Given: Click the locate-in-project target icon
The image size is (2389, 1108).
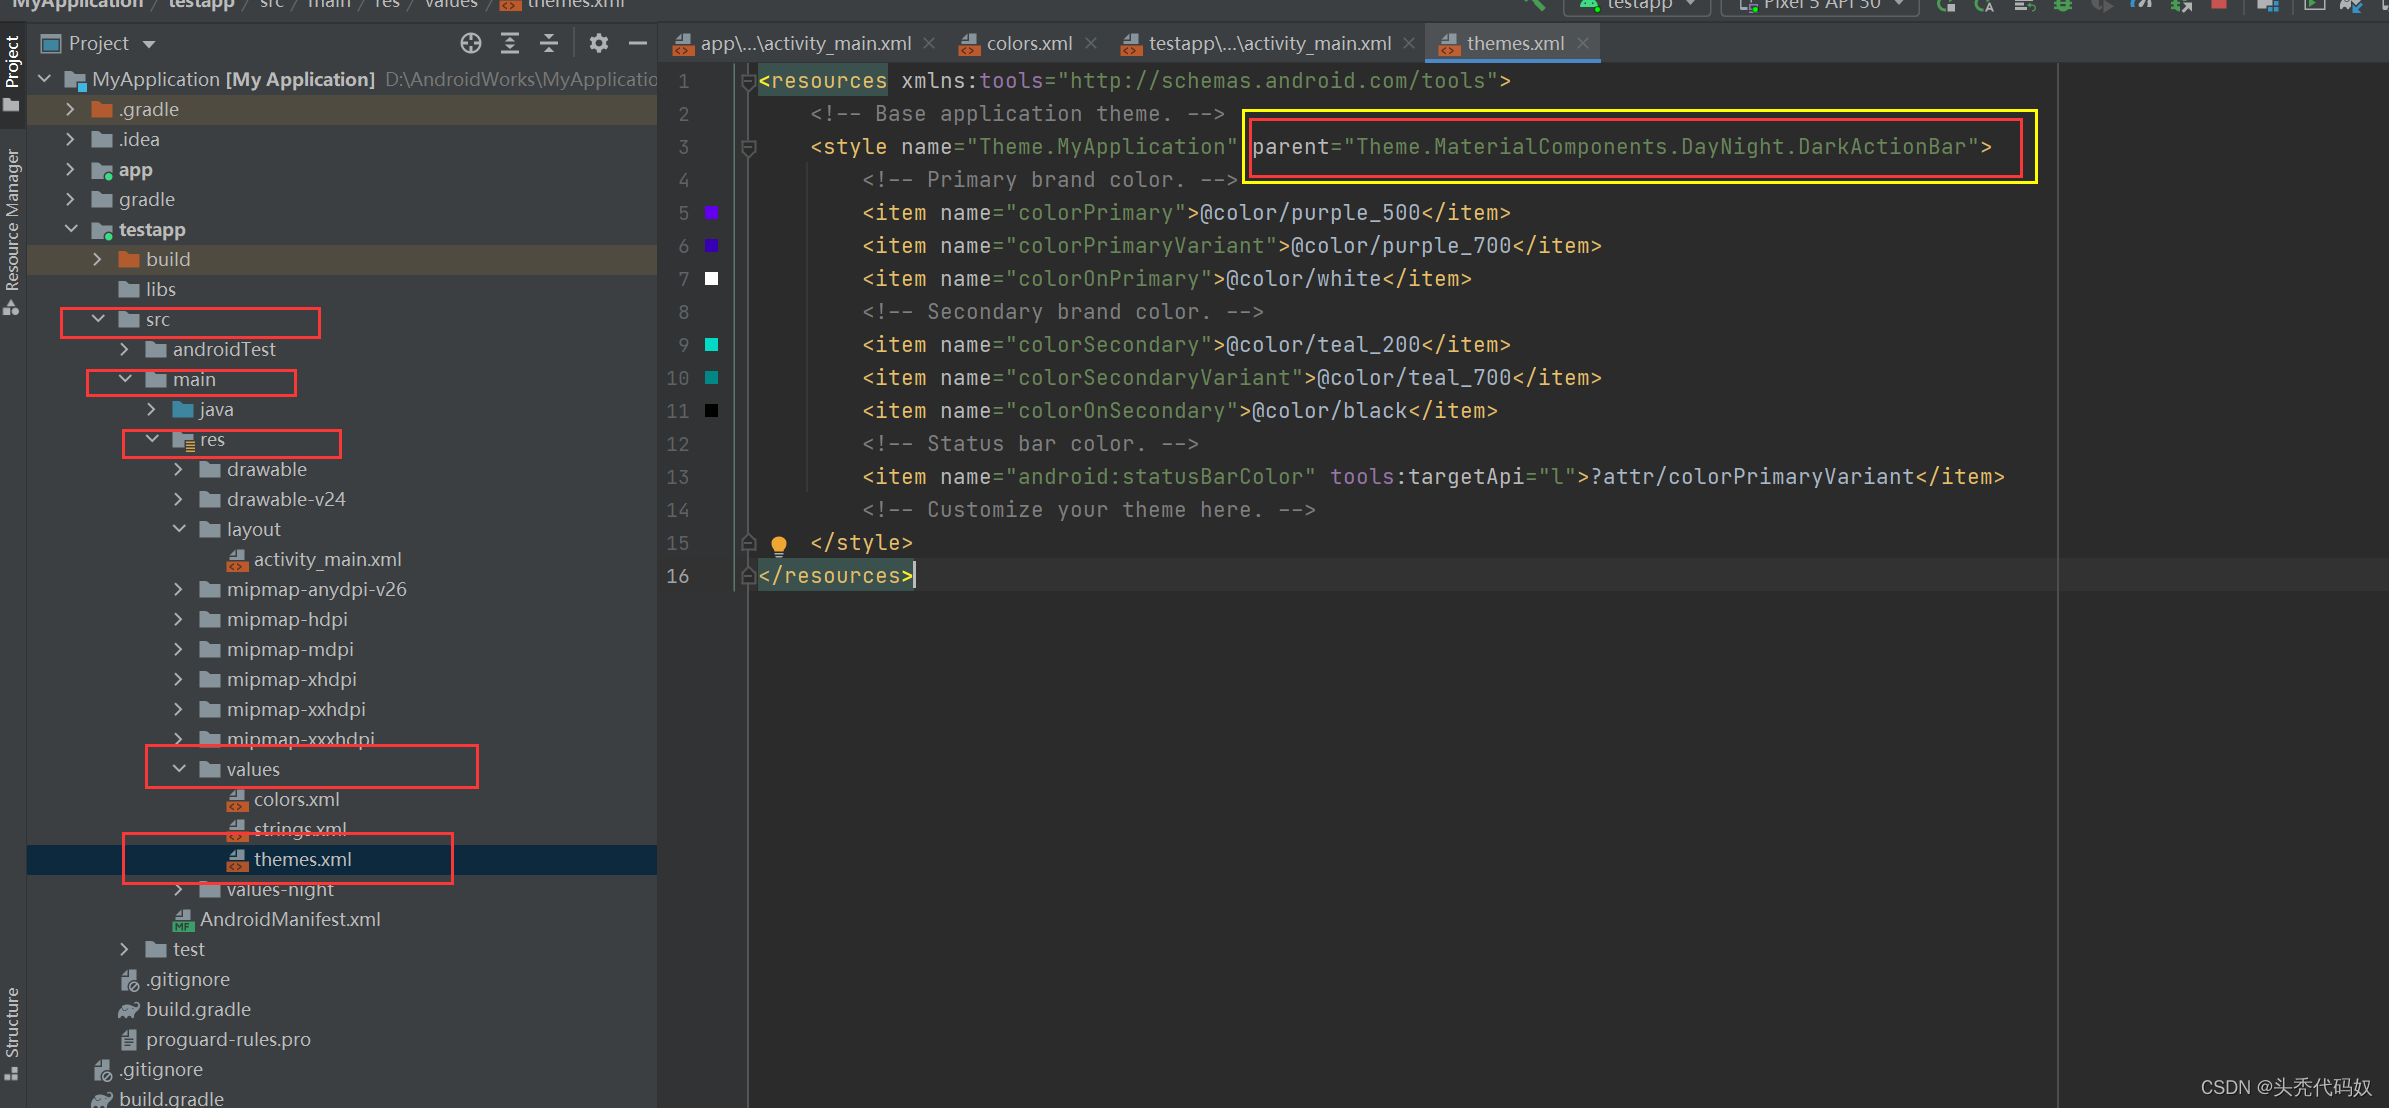Looking at the screenshot, I should coord(471,43).
